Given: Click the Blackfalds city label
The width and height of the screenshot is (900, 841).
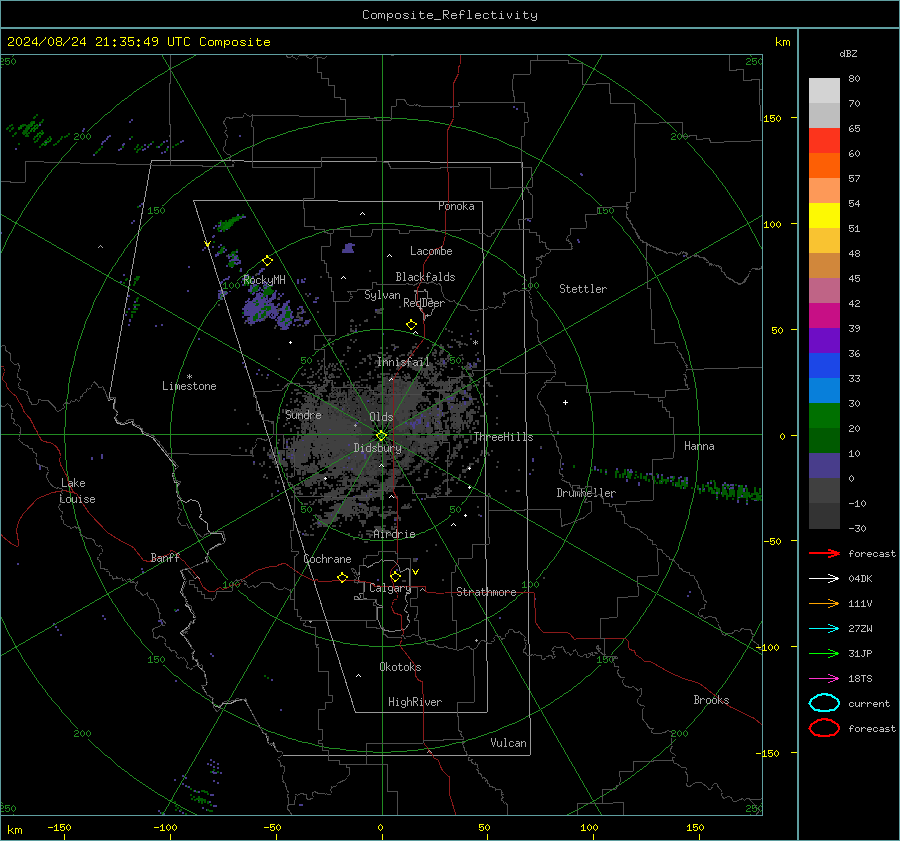Looking at the screenshot, I should point(425,277).
